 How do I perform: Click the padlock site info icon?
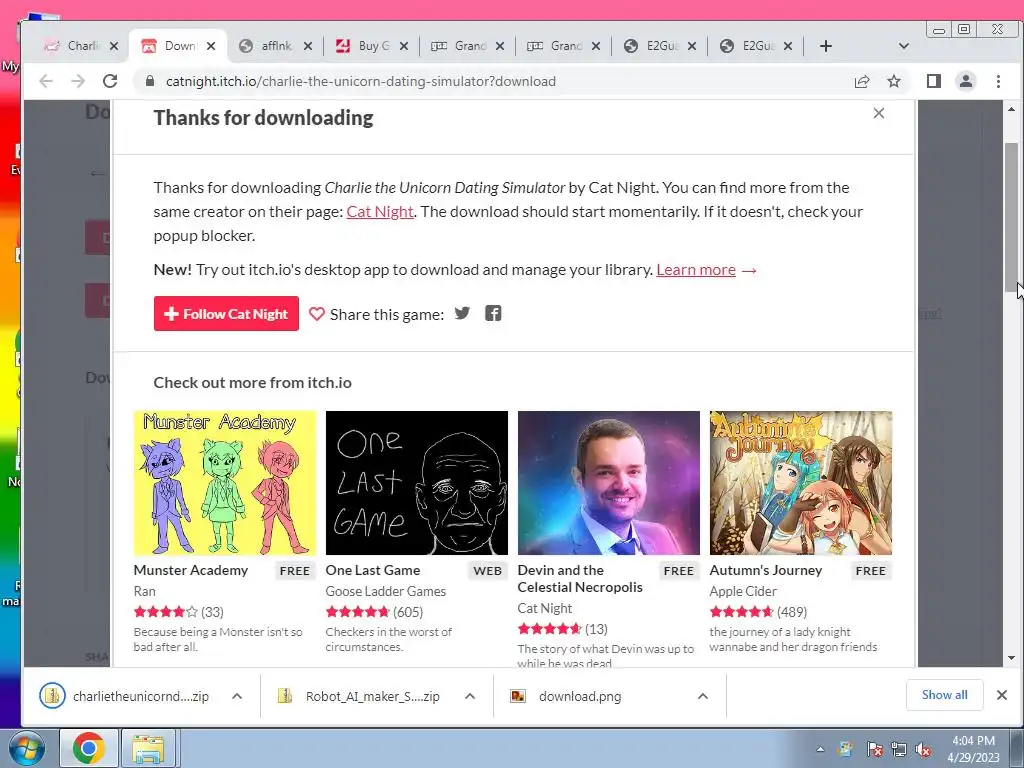point(150,81)
